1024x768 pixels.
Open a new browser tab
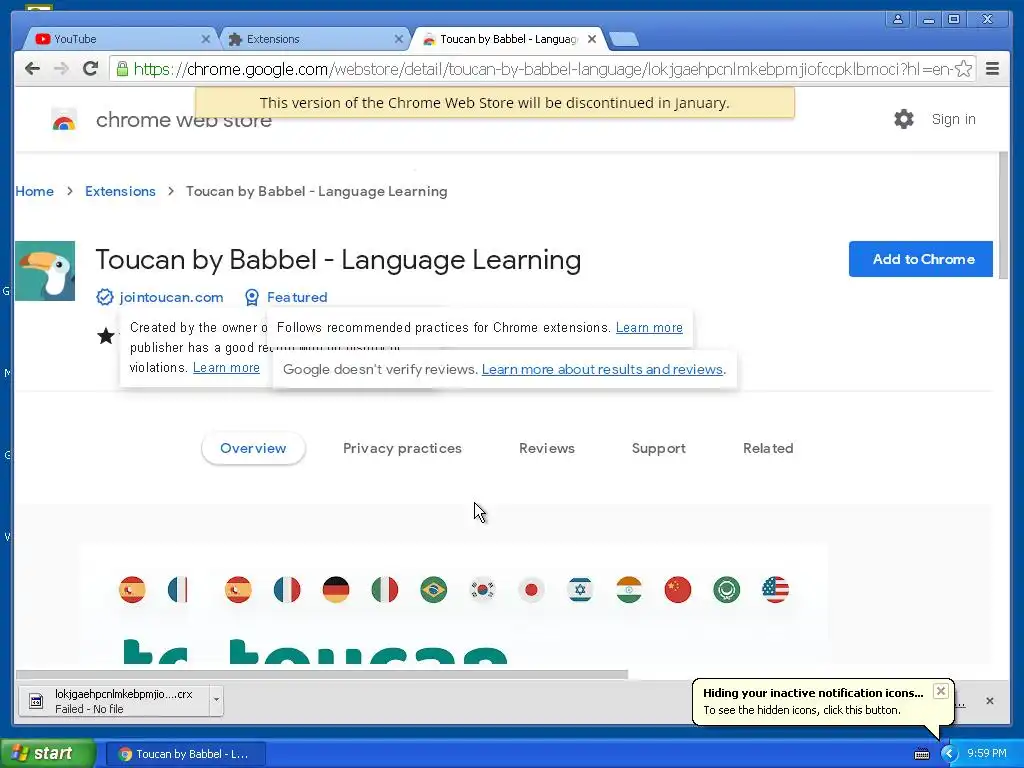pyautogui.click(x=624, y=40)
